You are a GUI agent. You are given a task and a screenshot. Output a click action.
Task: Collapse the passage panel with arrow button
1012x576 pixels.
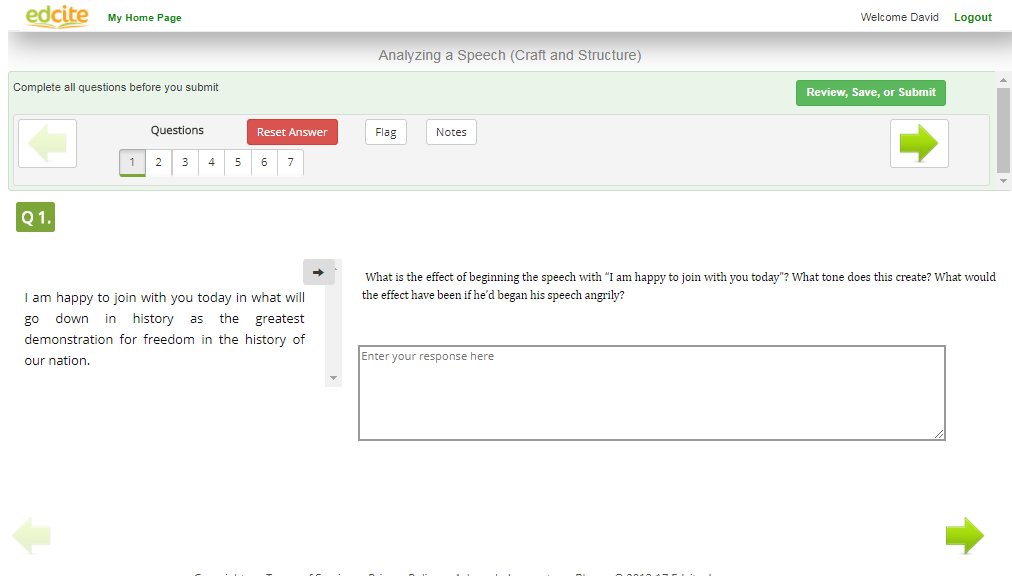318,273
